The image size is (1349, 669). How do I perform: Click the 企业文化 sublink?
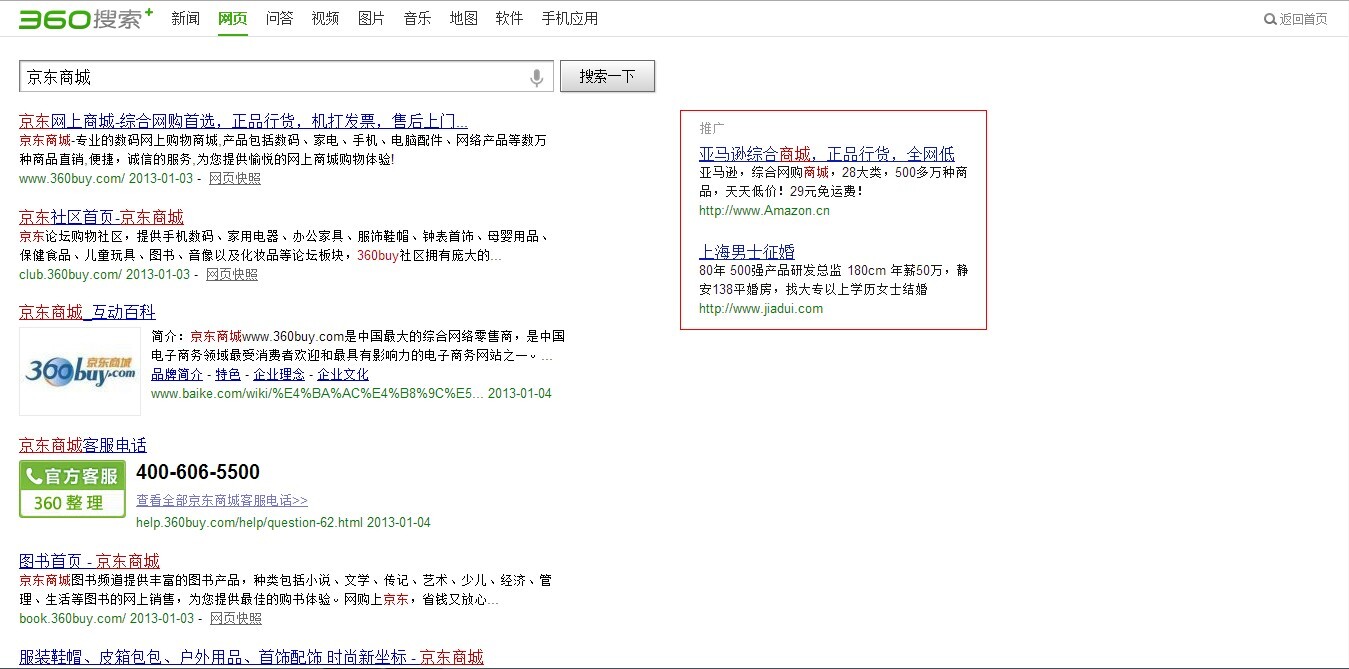tap(343, 374)
